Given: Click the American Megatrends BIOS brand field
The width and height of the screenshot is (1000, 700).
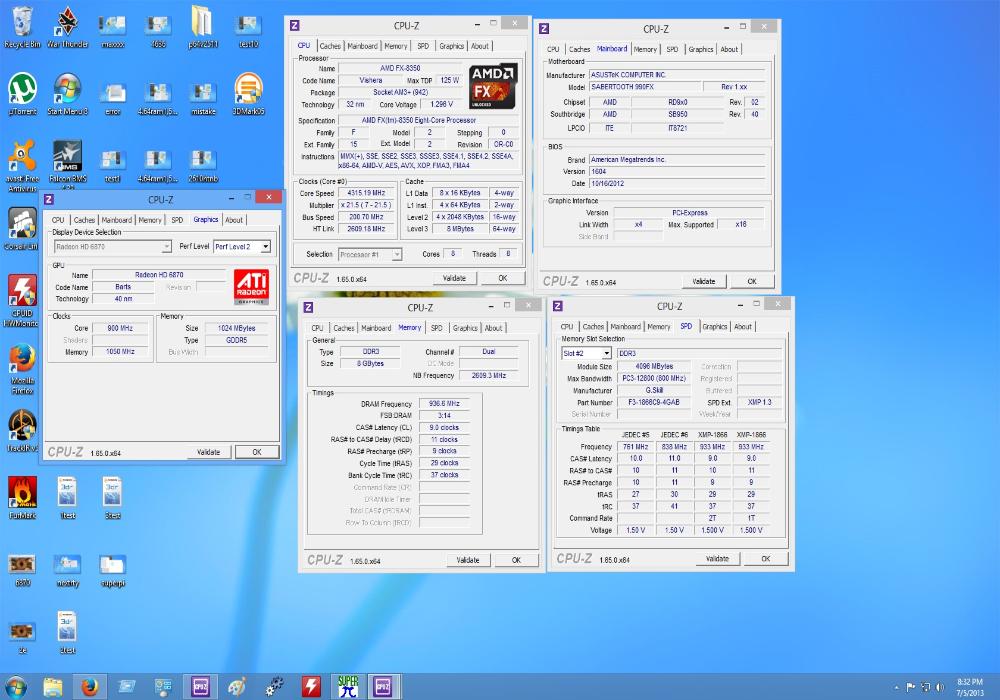Looking at the screenshot, I should 677,159.
